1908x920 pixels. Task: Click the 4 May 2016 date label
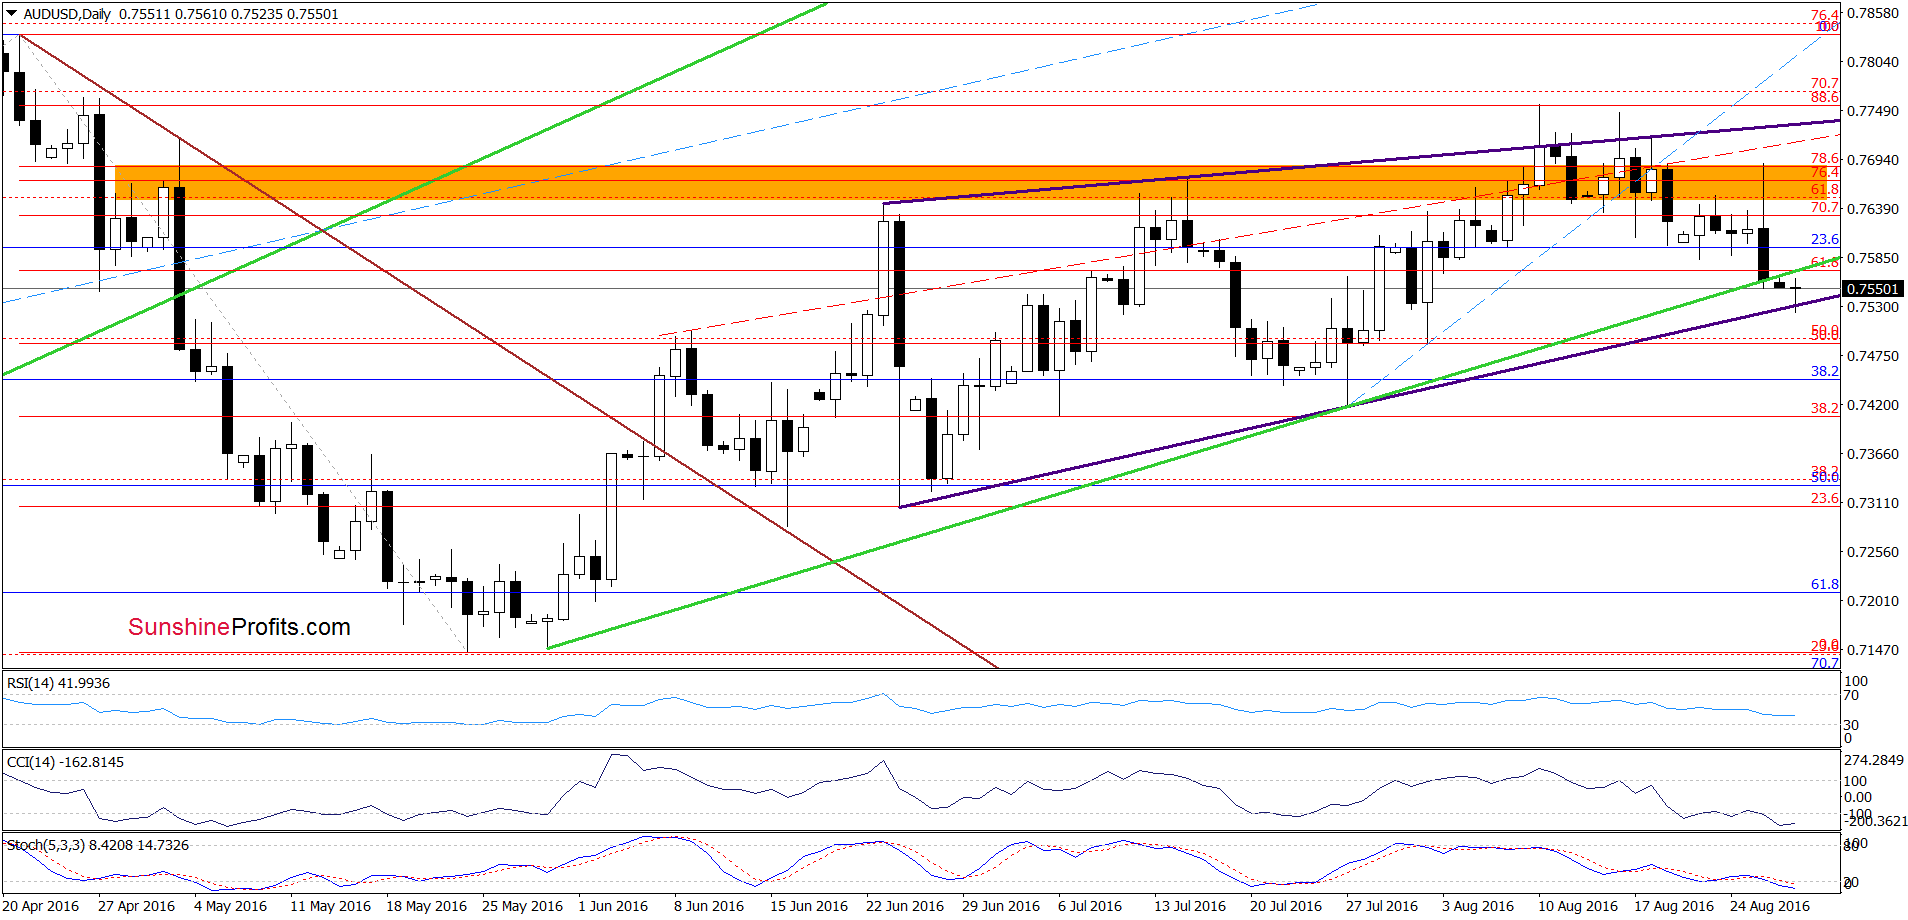[x=231, y=906]
